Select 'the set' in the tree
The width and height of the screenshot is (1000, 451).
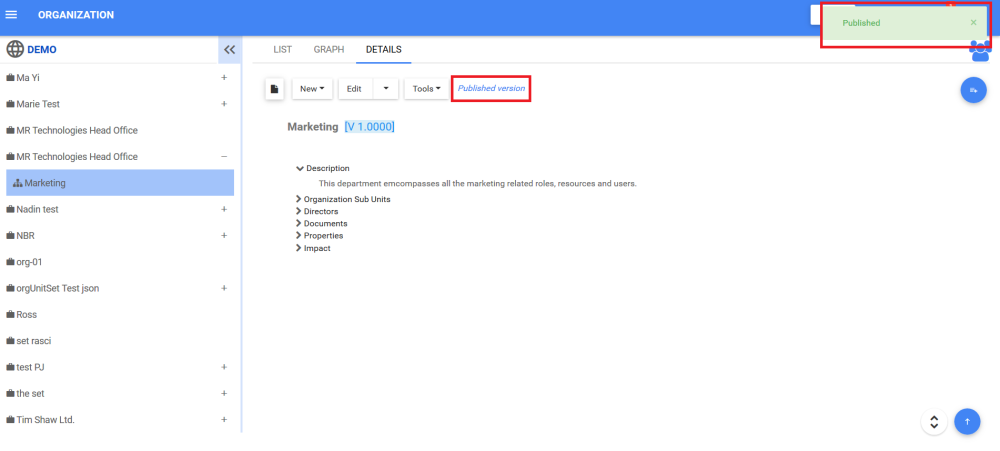point(30,394)
